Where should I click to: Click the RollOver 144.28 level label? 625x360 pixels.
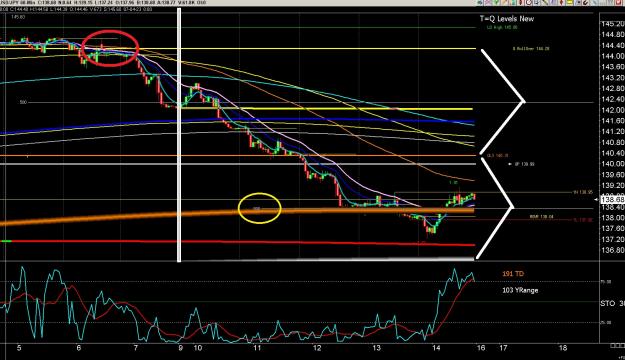[531, 49]
